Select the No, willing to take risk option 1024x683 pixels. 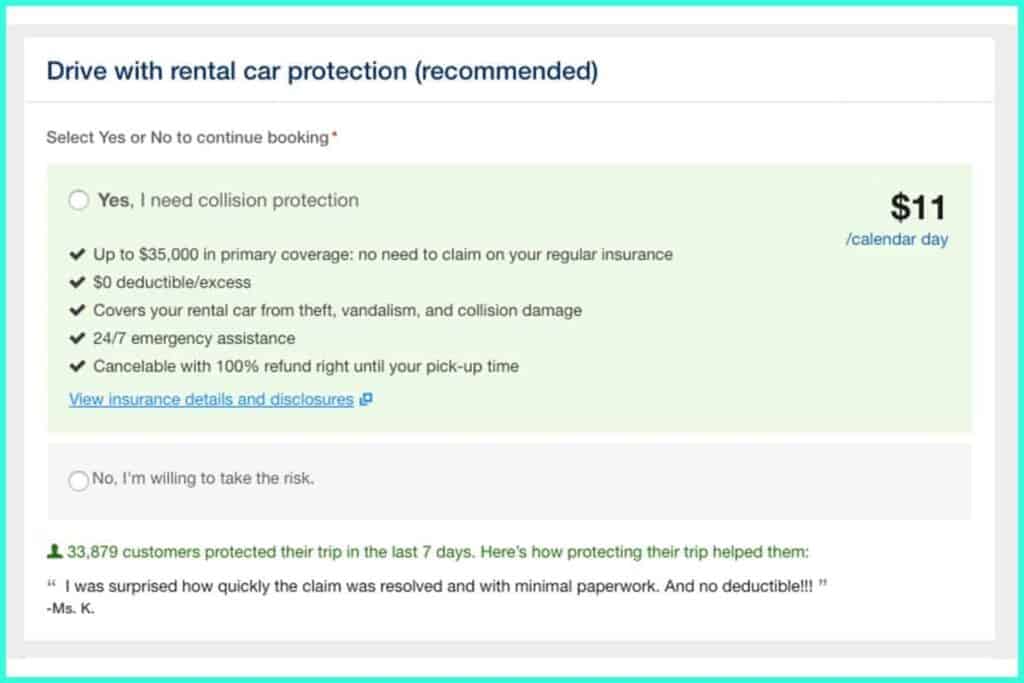coord(78,481)
